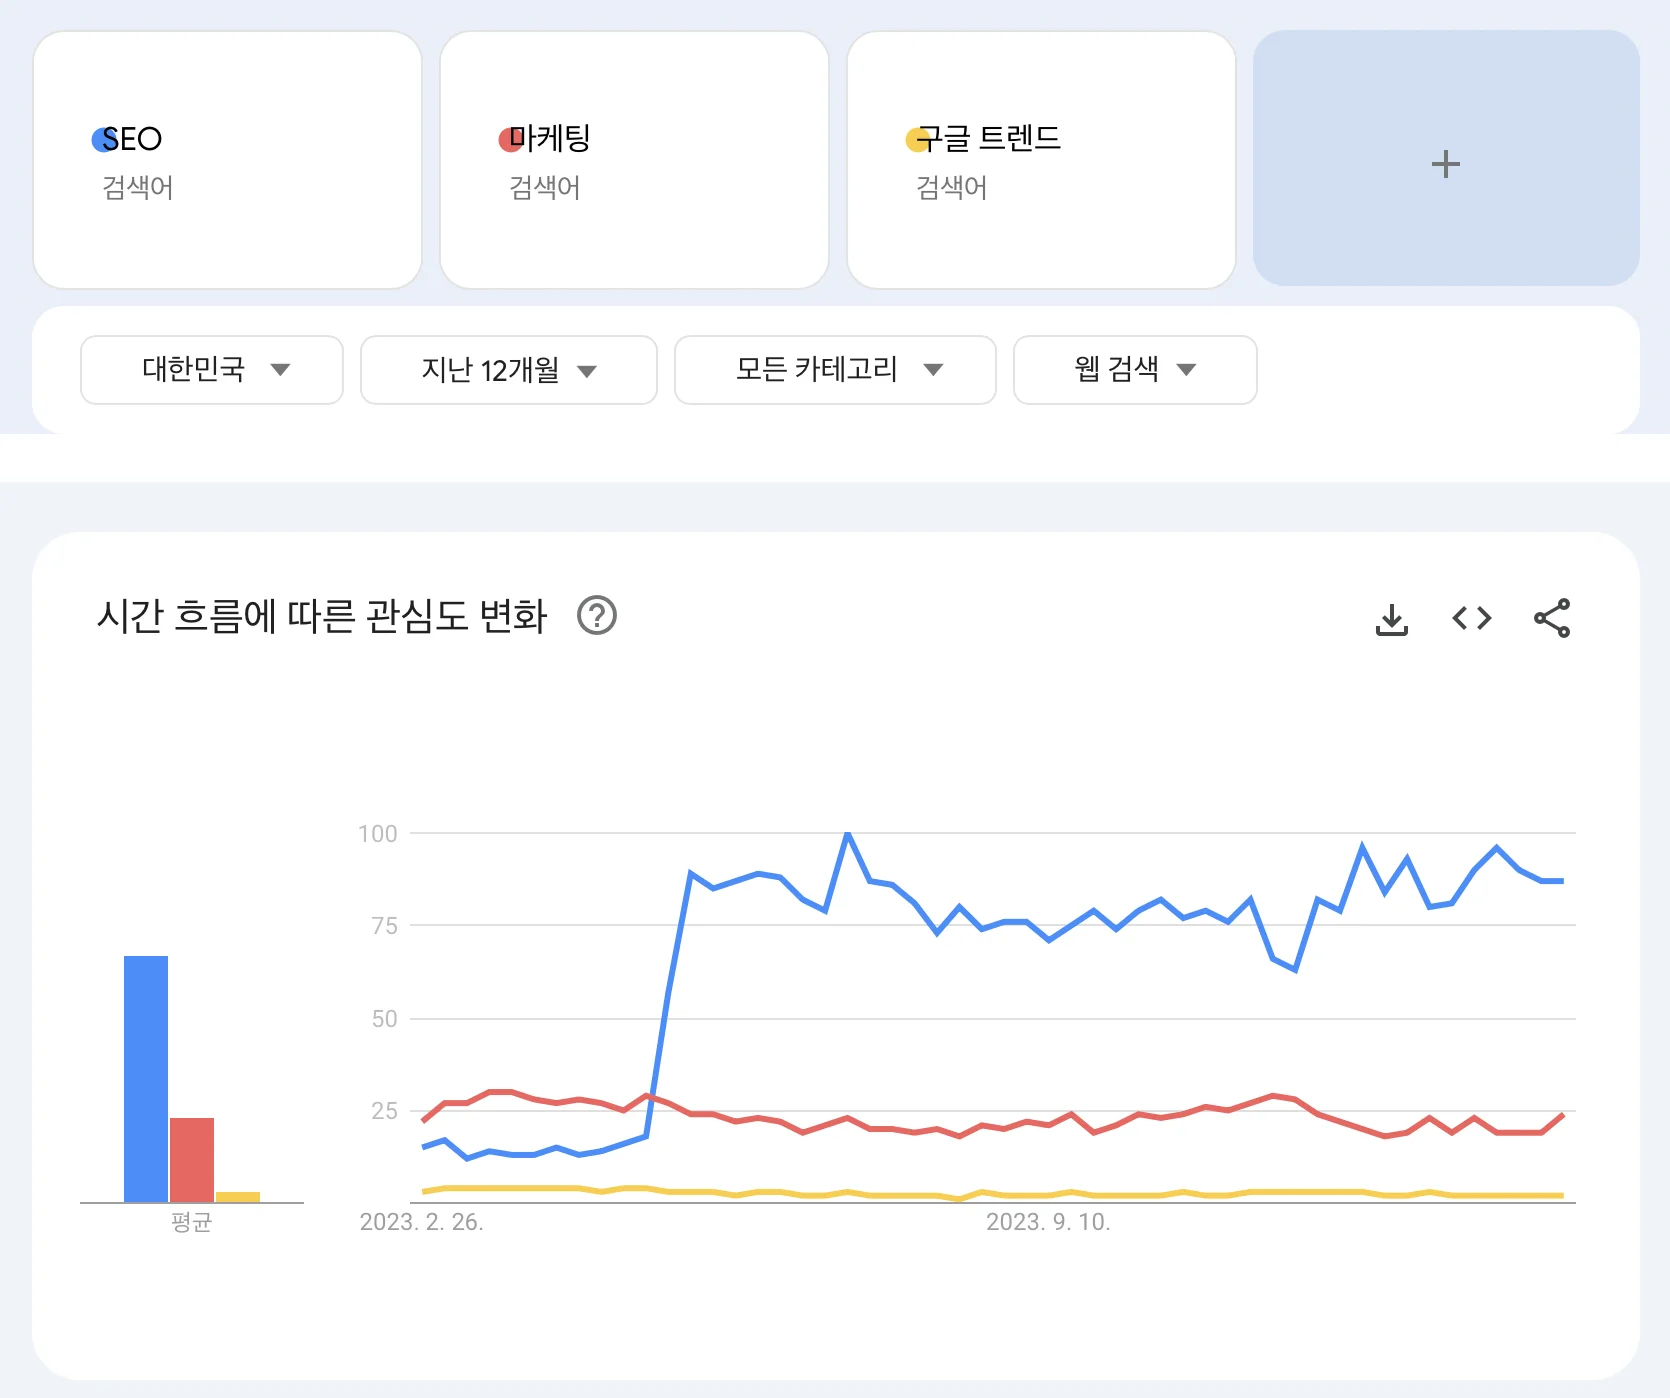Add a new comparison search term
The image size is (1670, 1398).
[x=1445, y=163]
